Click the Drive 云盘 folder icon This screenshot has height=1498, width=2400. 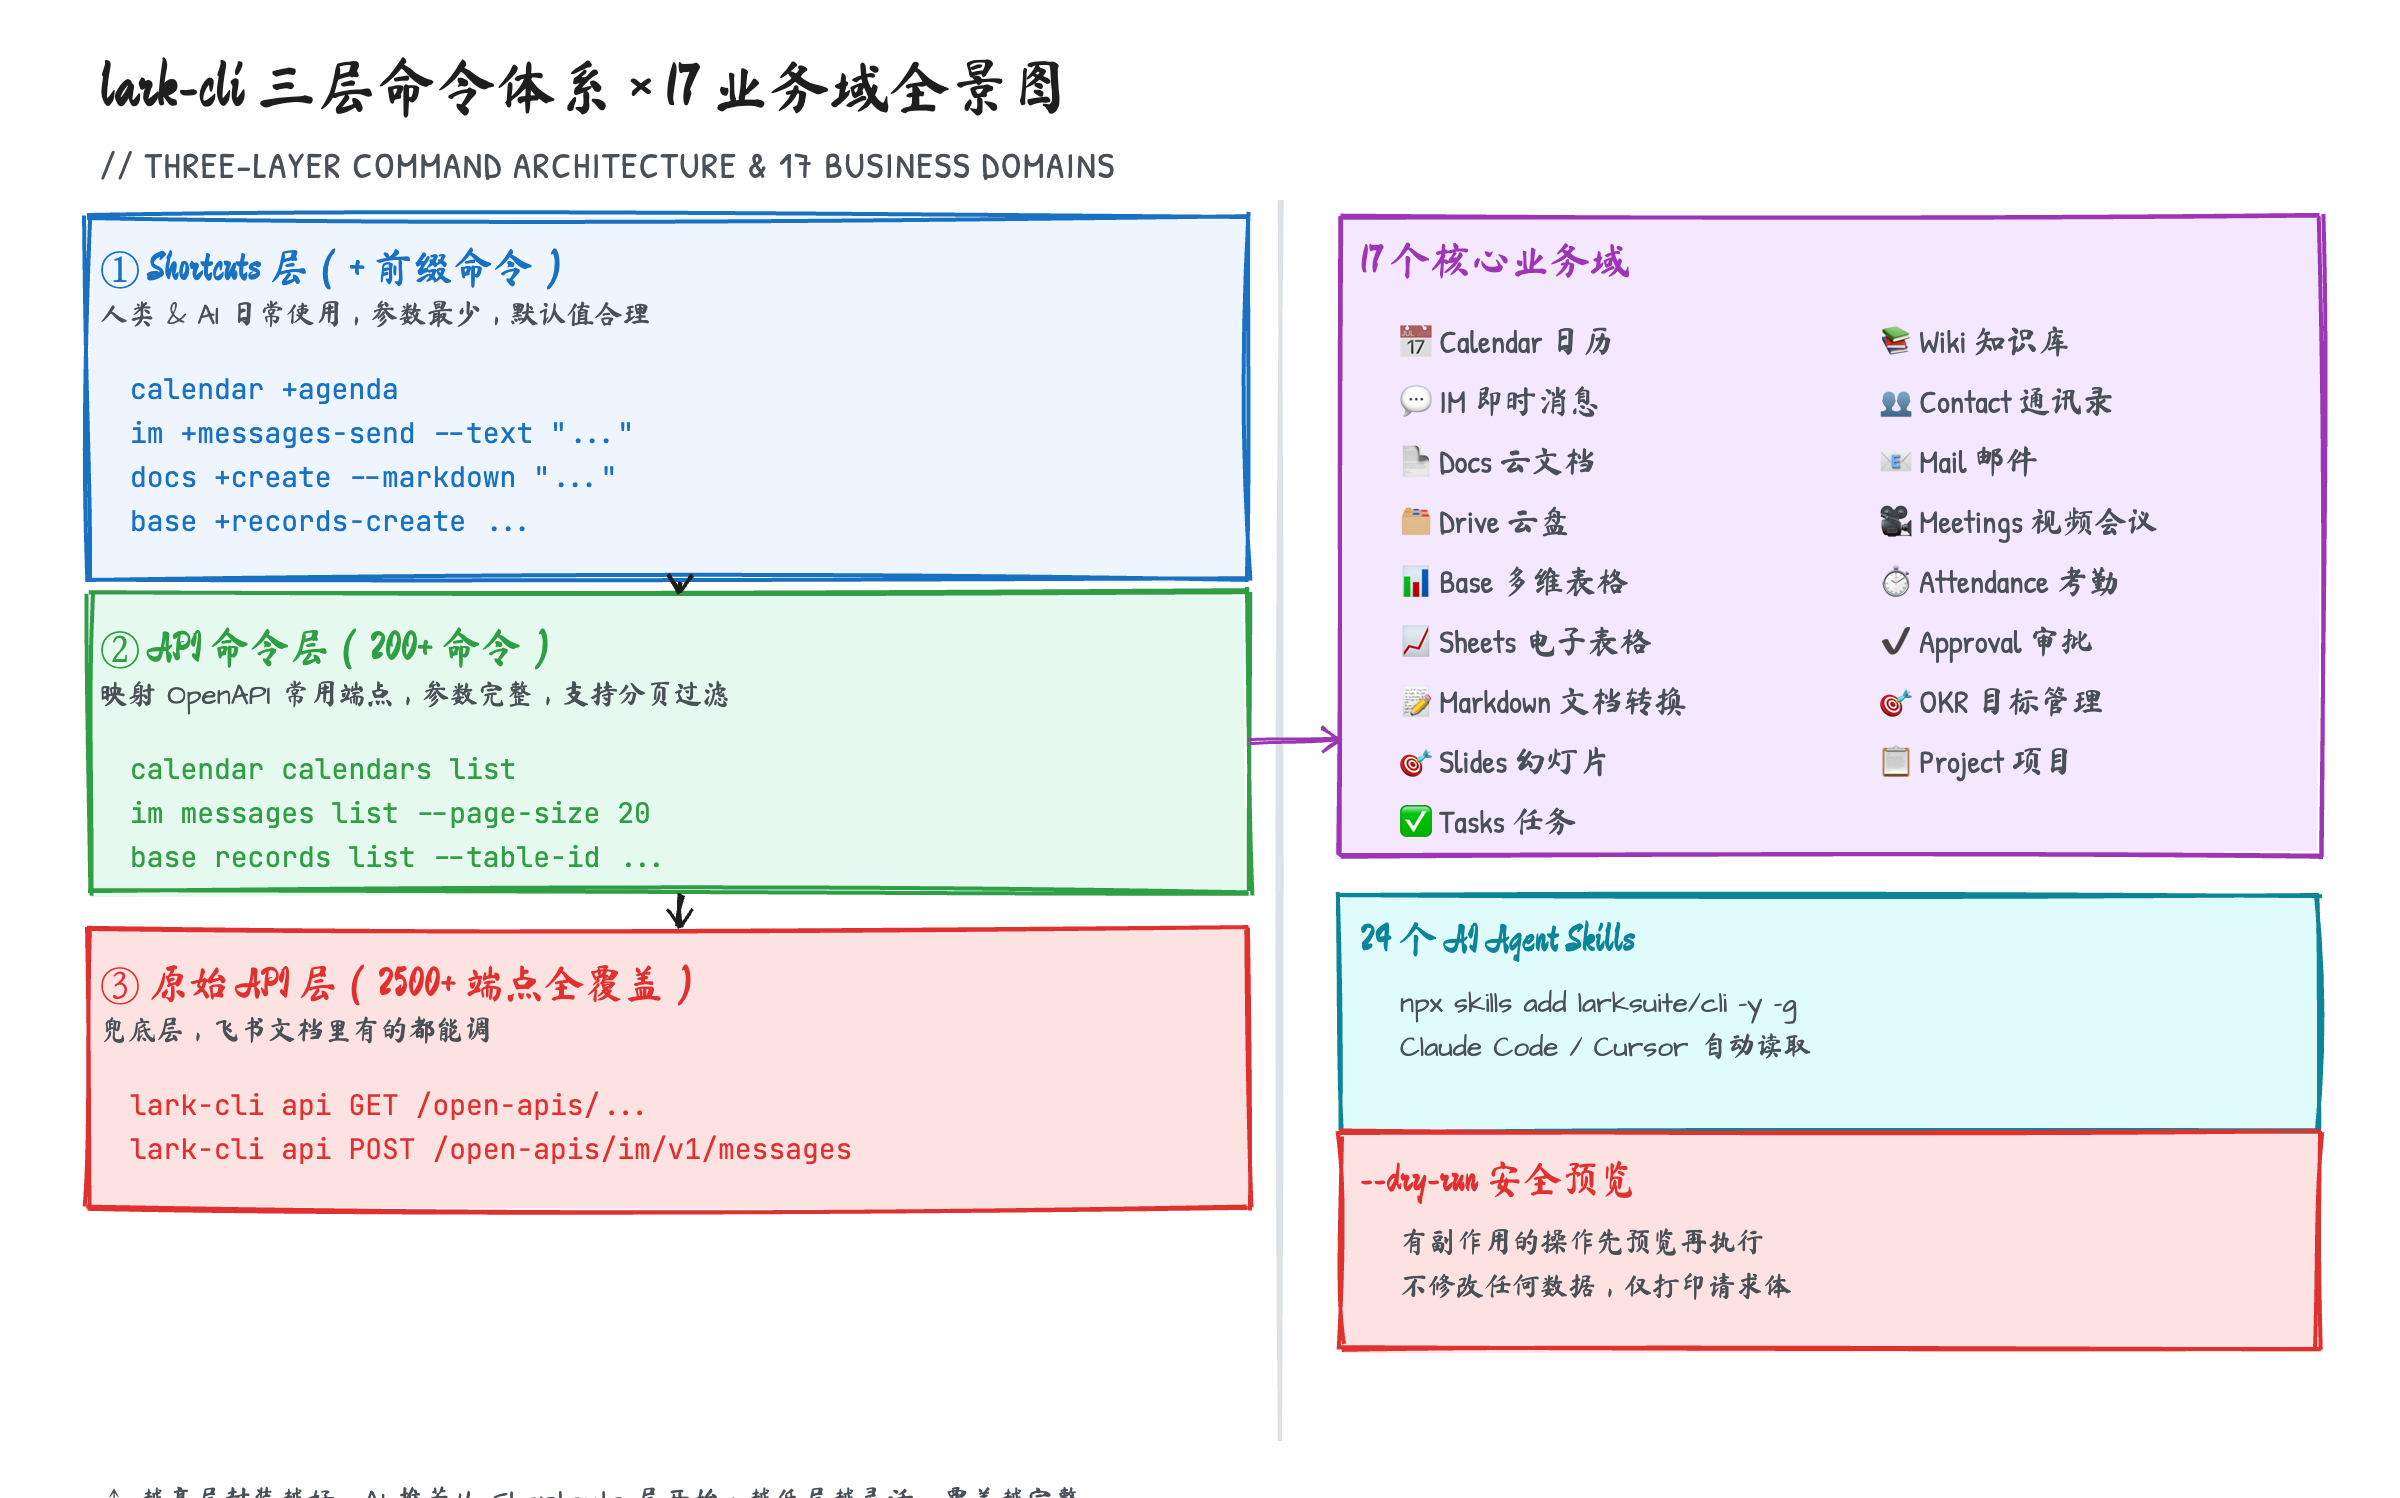point(1415,522)
